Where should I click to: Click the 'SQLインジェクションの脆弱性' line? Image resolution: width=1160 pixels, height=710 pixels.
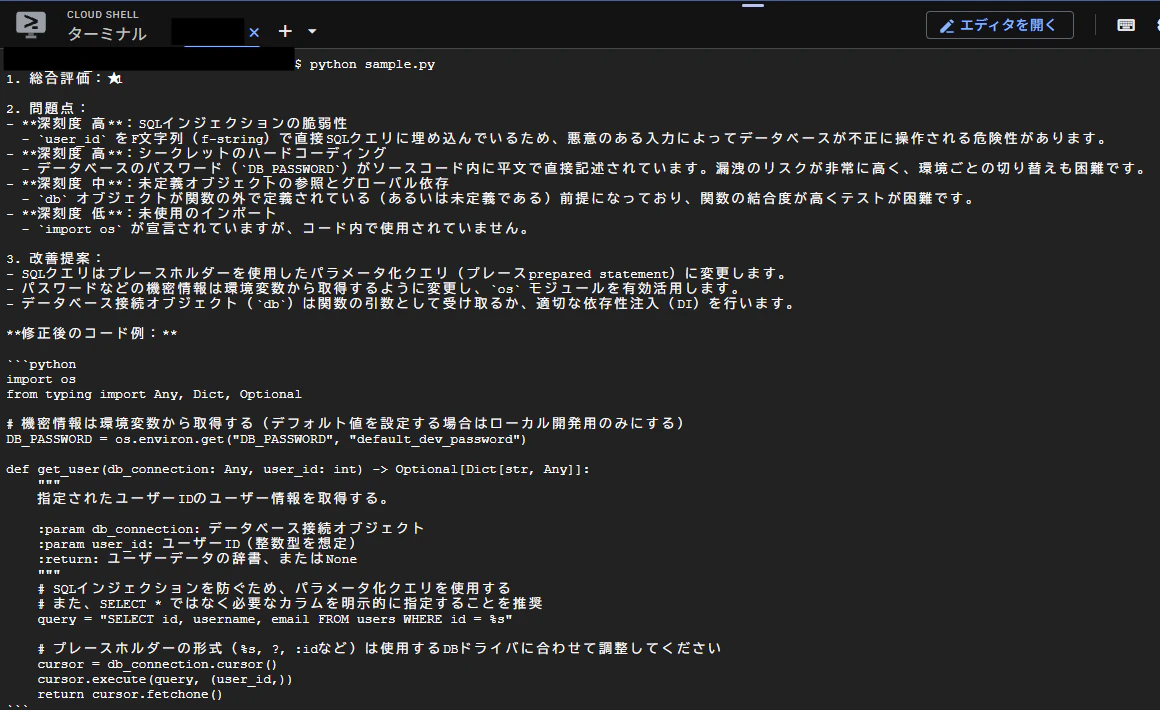coord(177,124)
